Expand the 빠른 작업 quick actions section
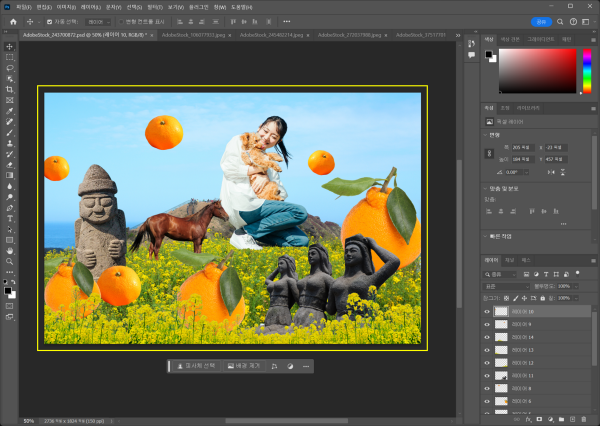600x426 pixels. pos(486,234)
